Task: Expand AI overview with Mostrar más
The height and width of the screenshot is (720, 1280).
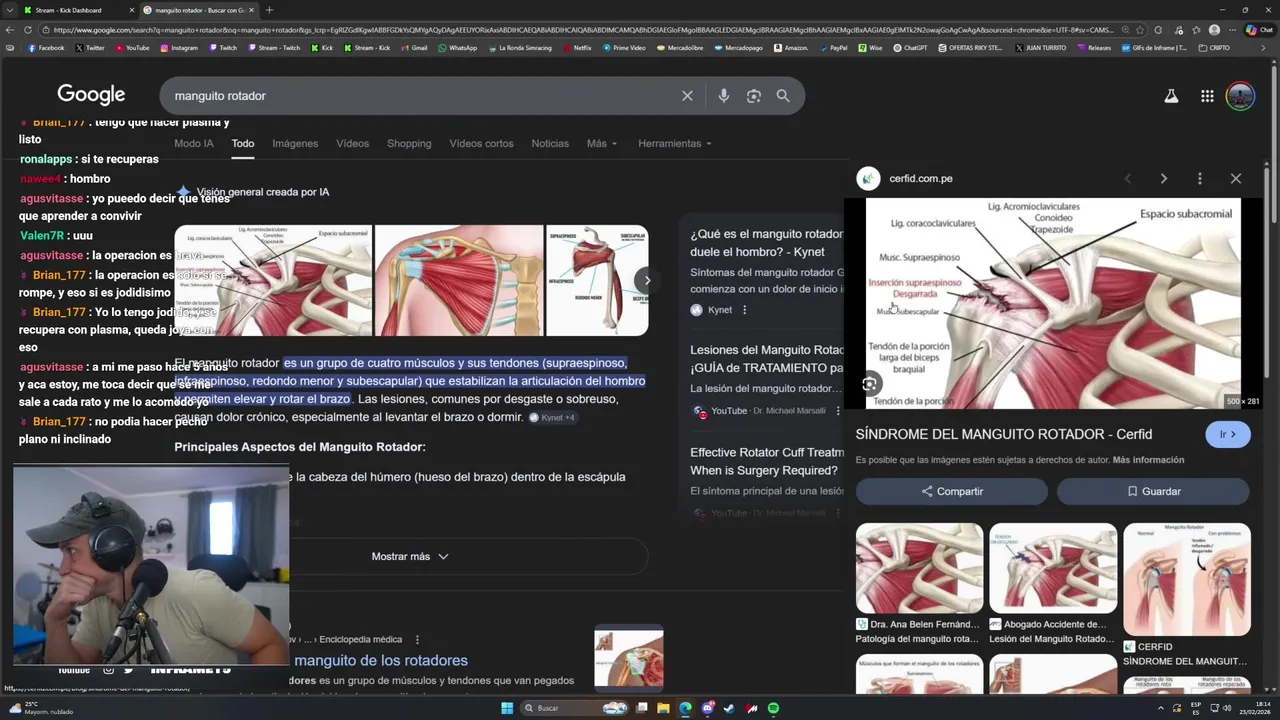Action: (410, 556)
